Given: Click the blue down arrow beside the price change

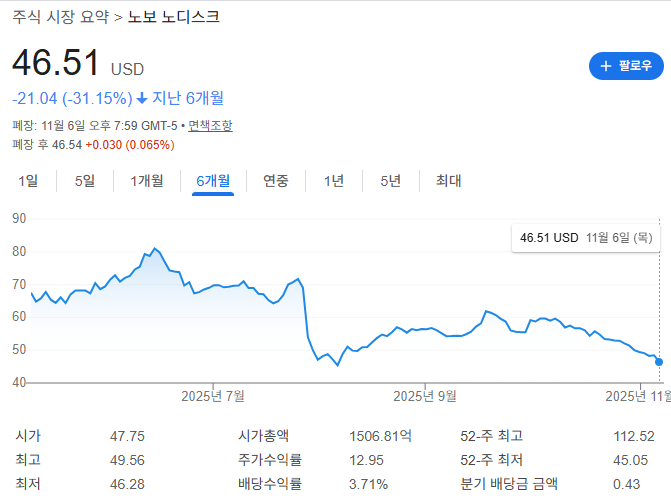Looking at the screenshot, I should pos(142,98).
